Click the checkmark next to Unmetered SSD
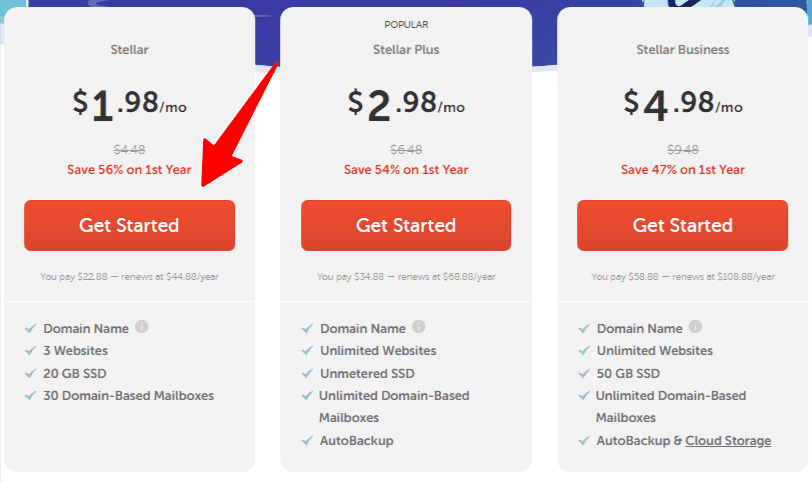The height and width of the screenshot is (482, 812). pyautogui.click(x=307, y=373)
